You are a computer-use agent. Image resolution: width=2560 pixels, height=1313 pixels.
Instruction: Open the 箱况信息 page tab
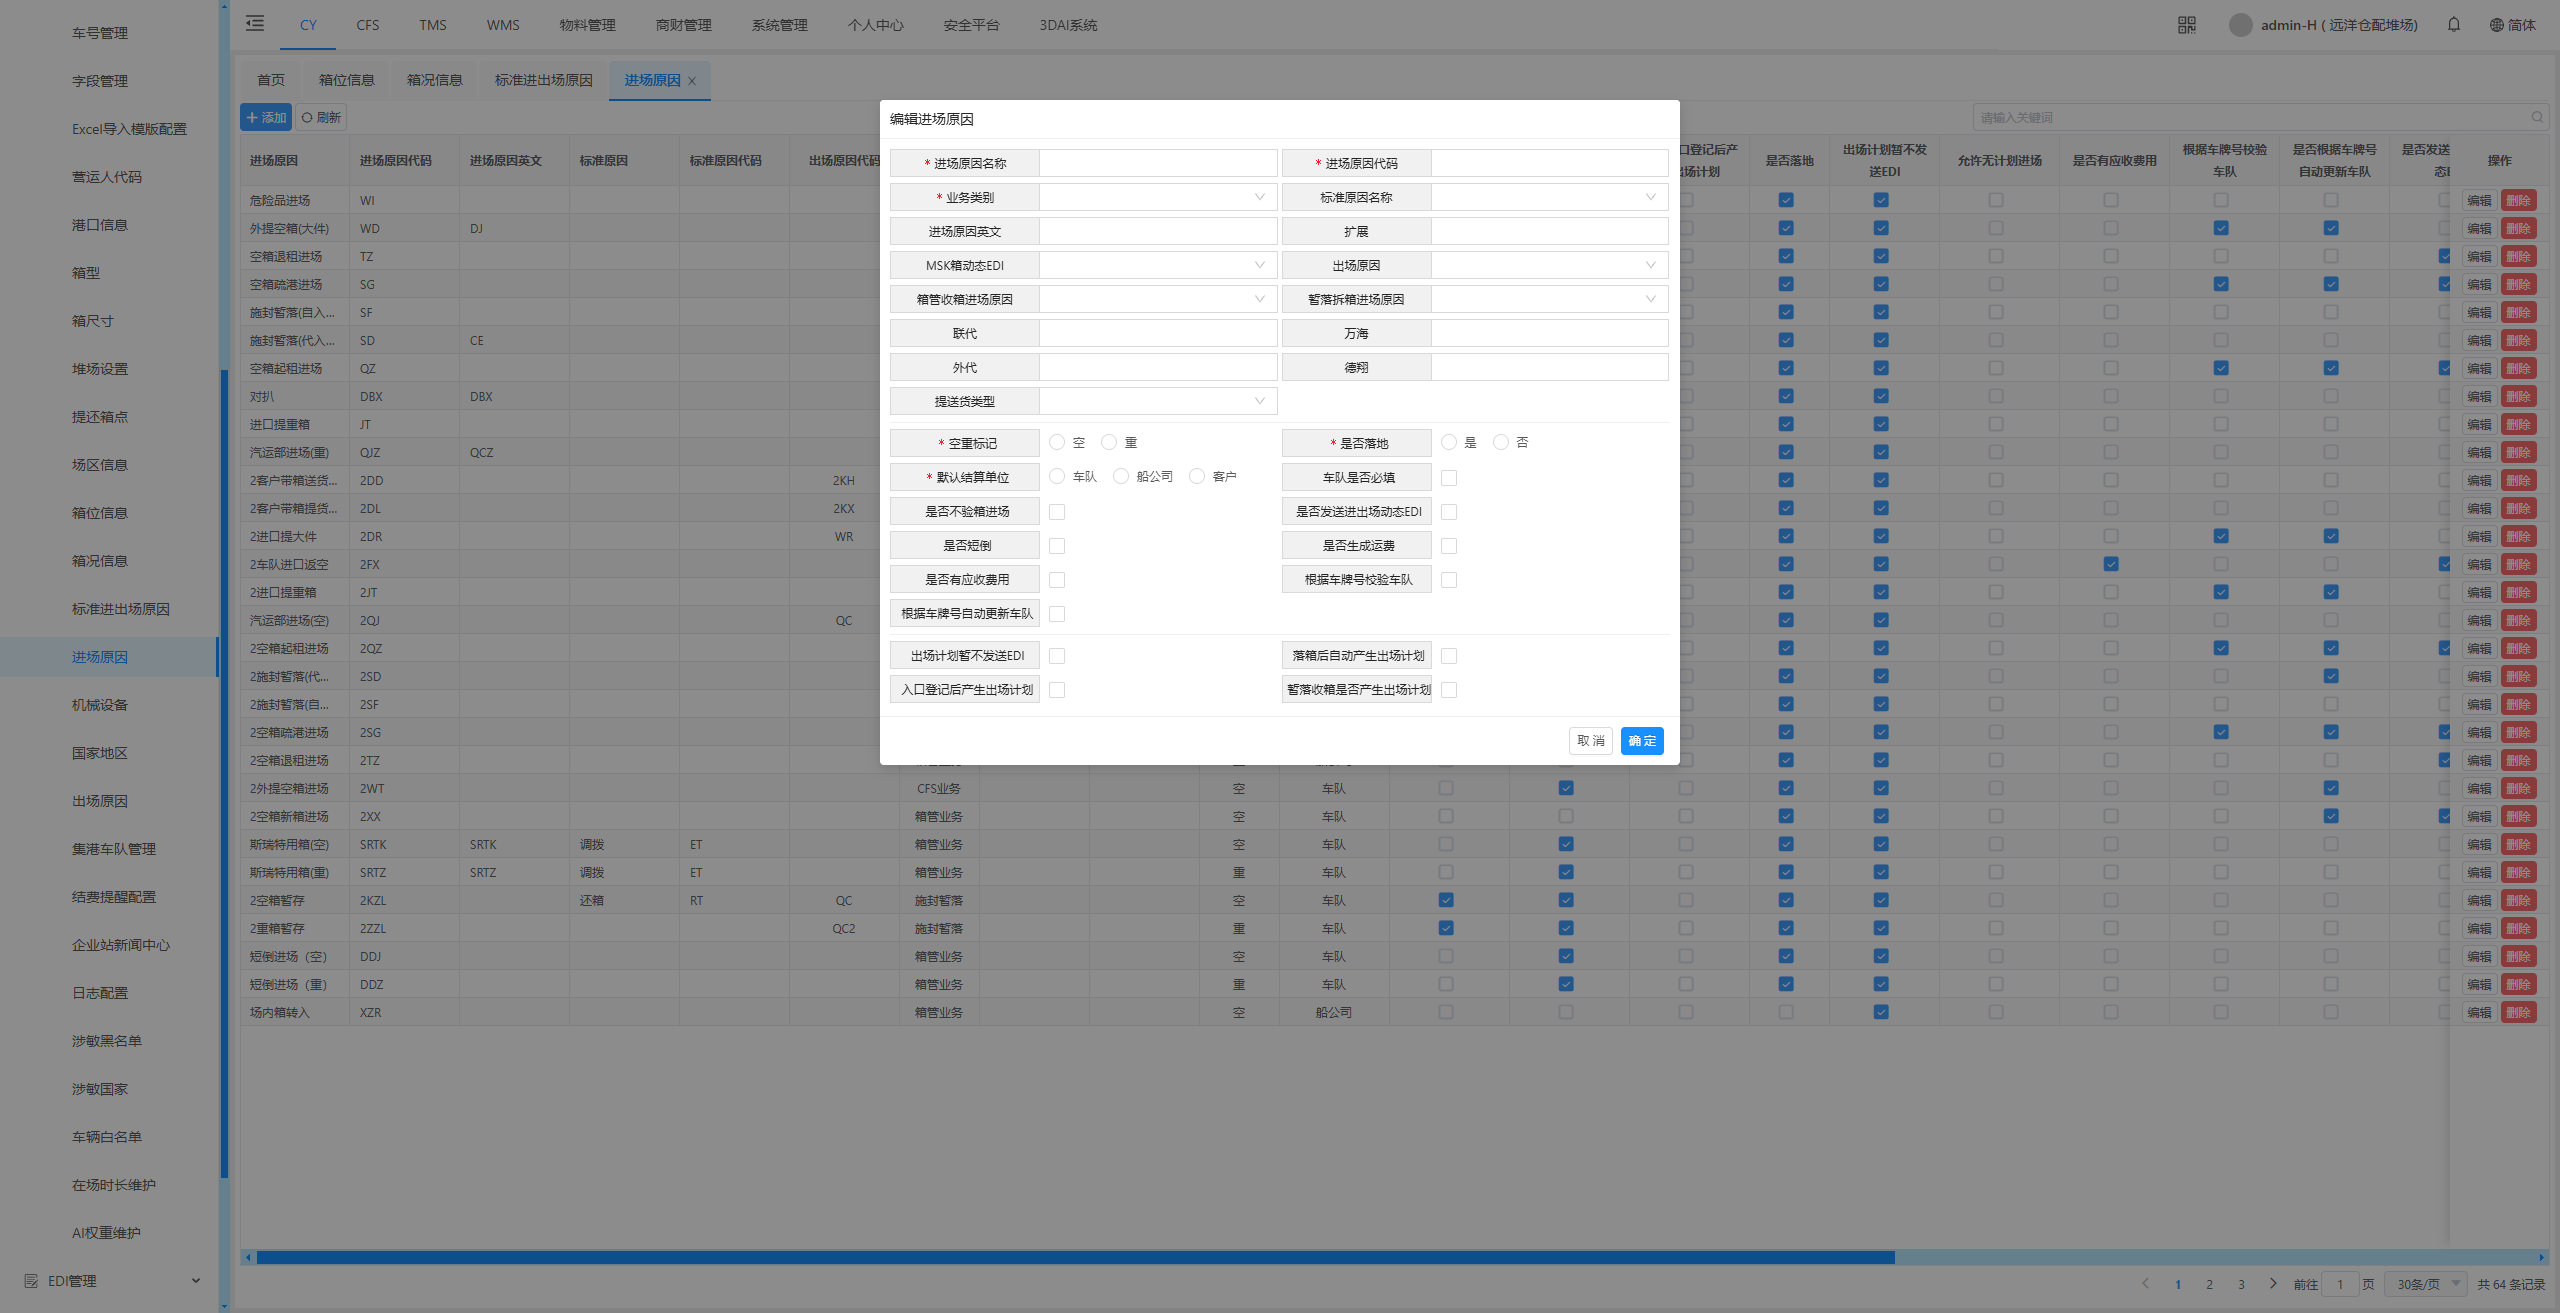435,80
